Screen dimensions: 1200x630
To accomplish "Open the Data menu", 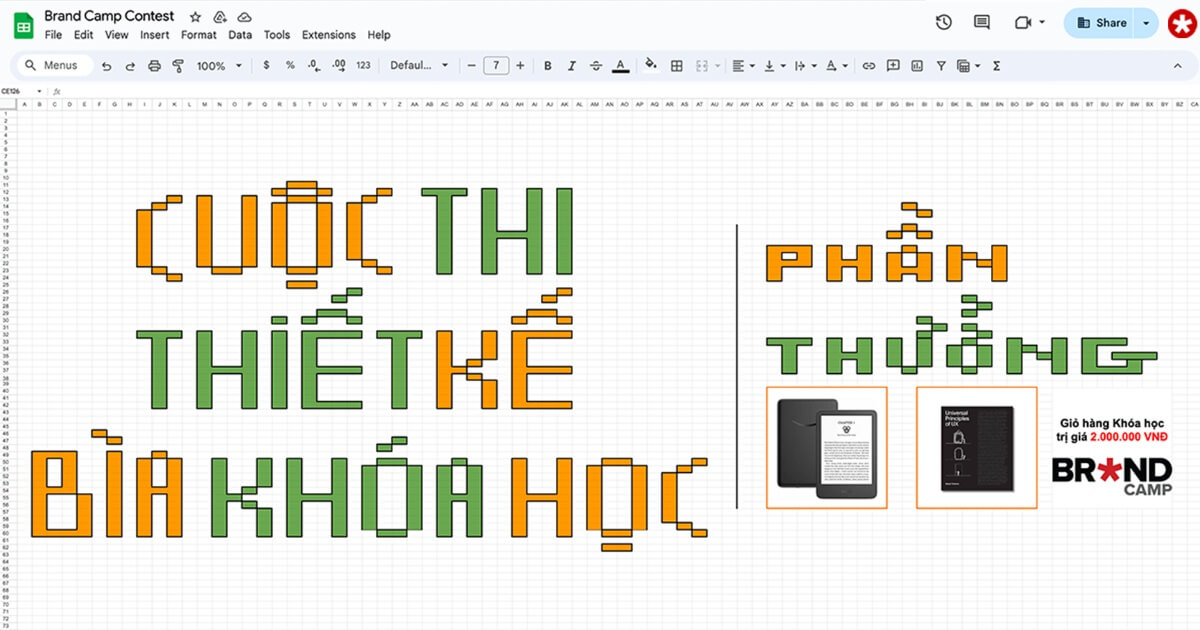I will pos(240,35).
